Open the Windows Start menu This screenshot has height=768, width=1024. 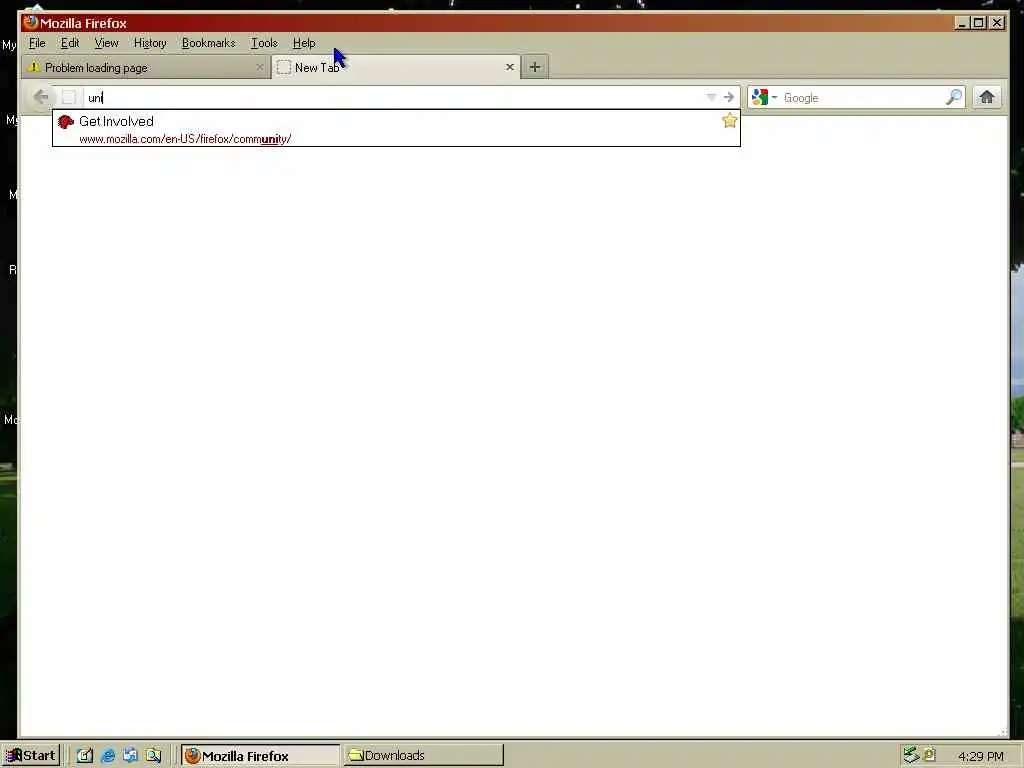pos(31,756)
